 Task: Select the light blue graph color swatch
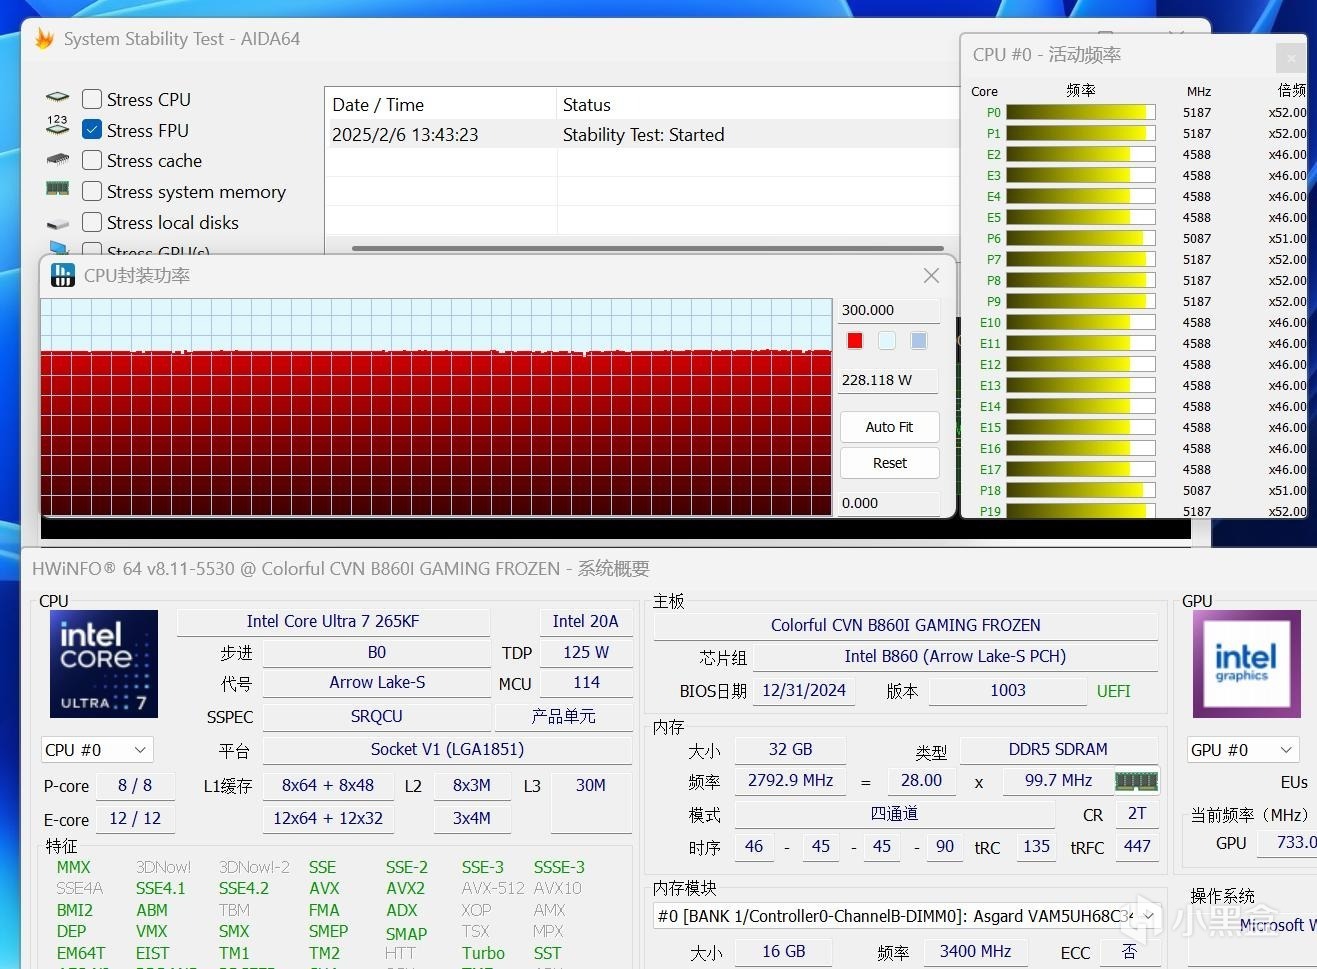point(919,341)
